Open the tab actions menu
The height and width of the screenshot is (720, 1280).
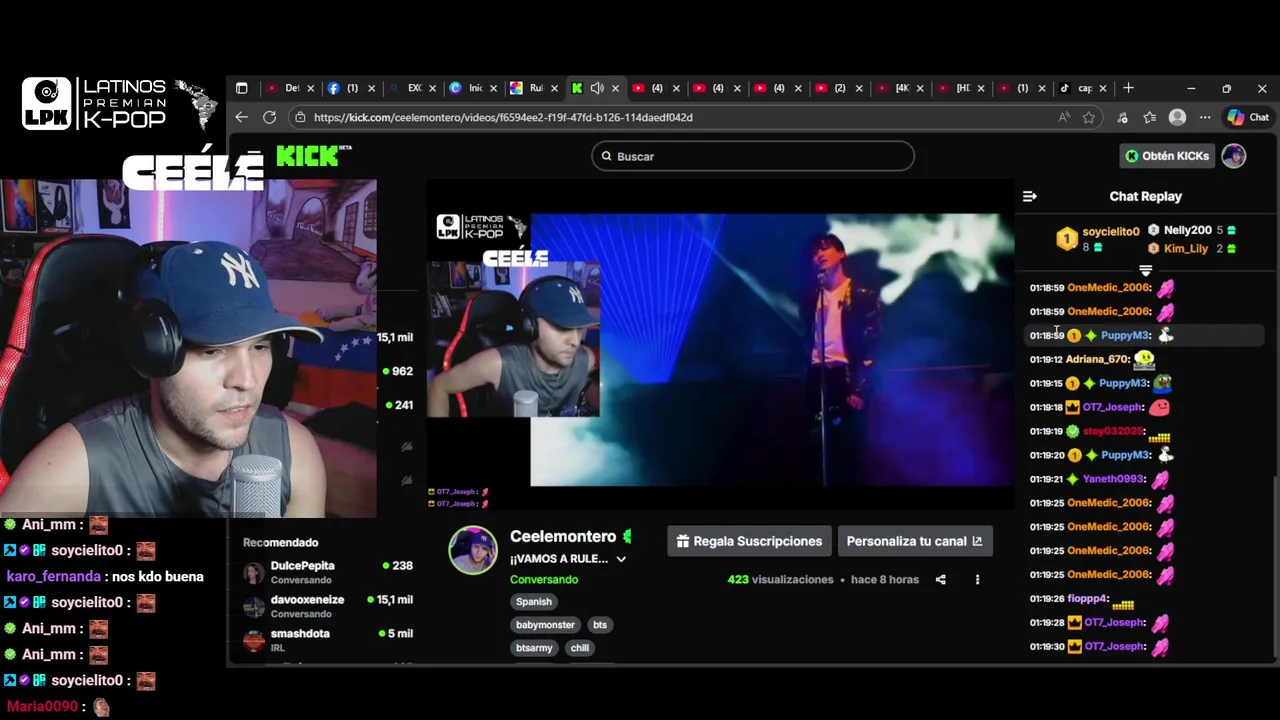click(x=241, y=88)
